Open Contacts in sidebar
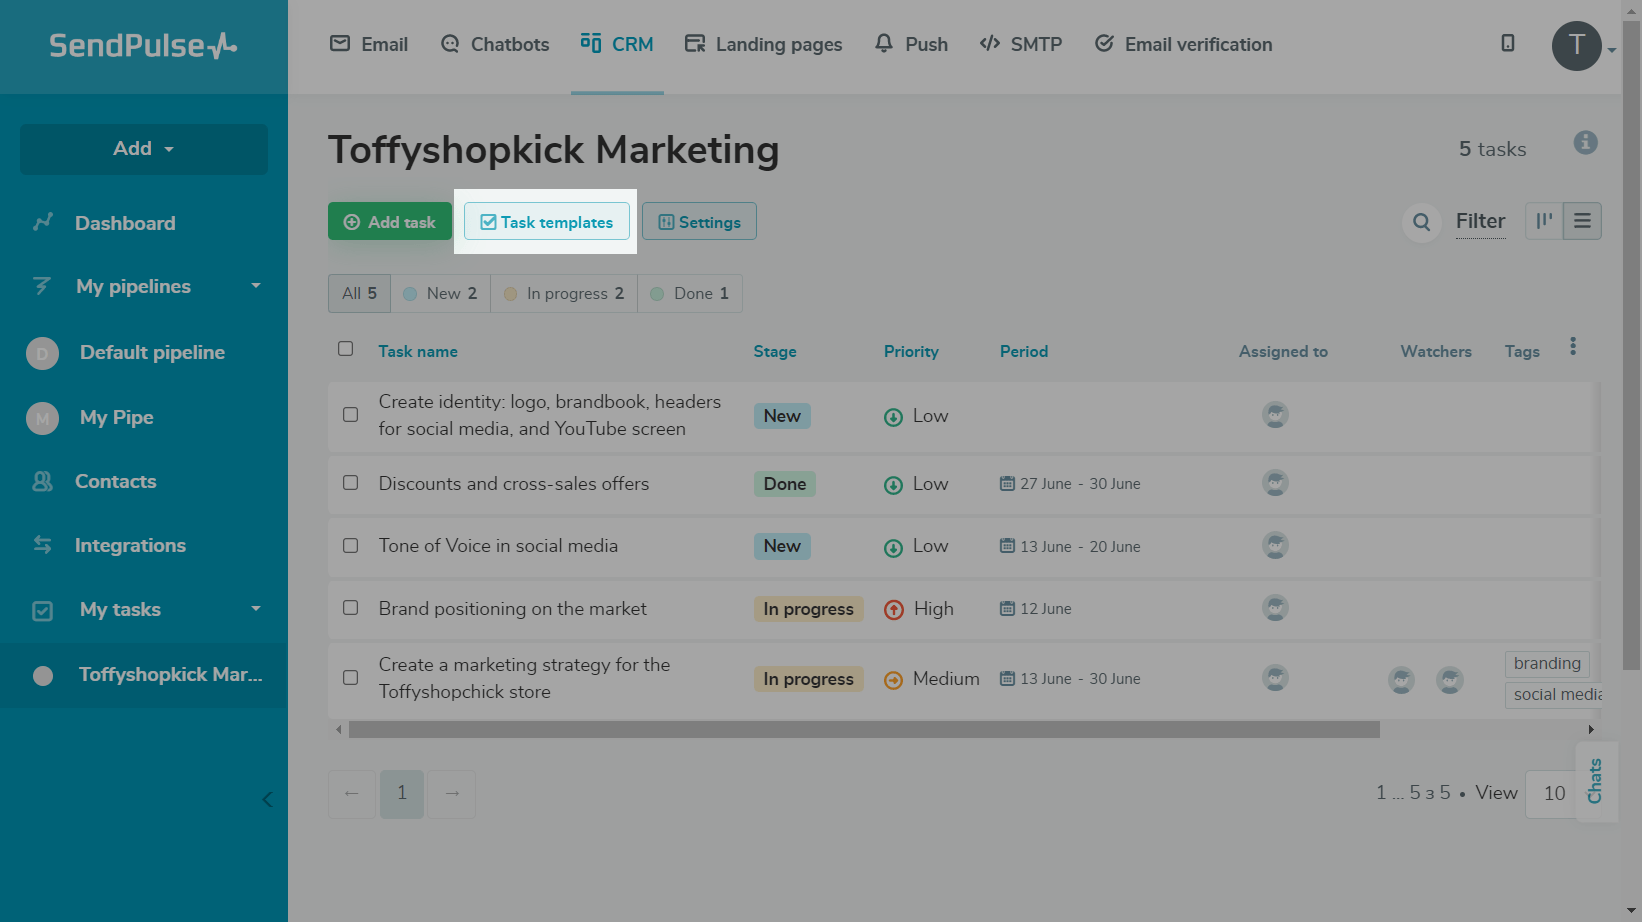This screenshot has height=922, width=1642. pyautogui.click(x=115, y=481)
